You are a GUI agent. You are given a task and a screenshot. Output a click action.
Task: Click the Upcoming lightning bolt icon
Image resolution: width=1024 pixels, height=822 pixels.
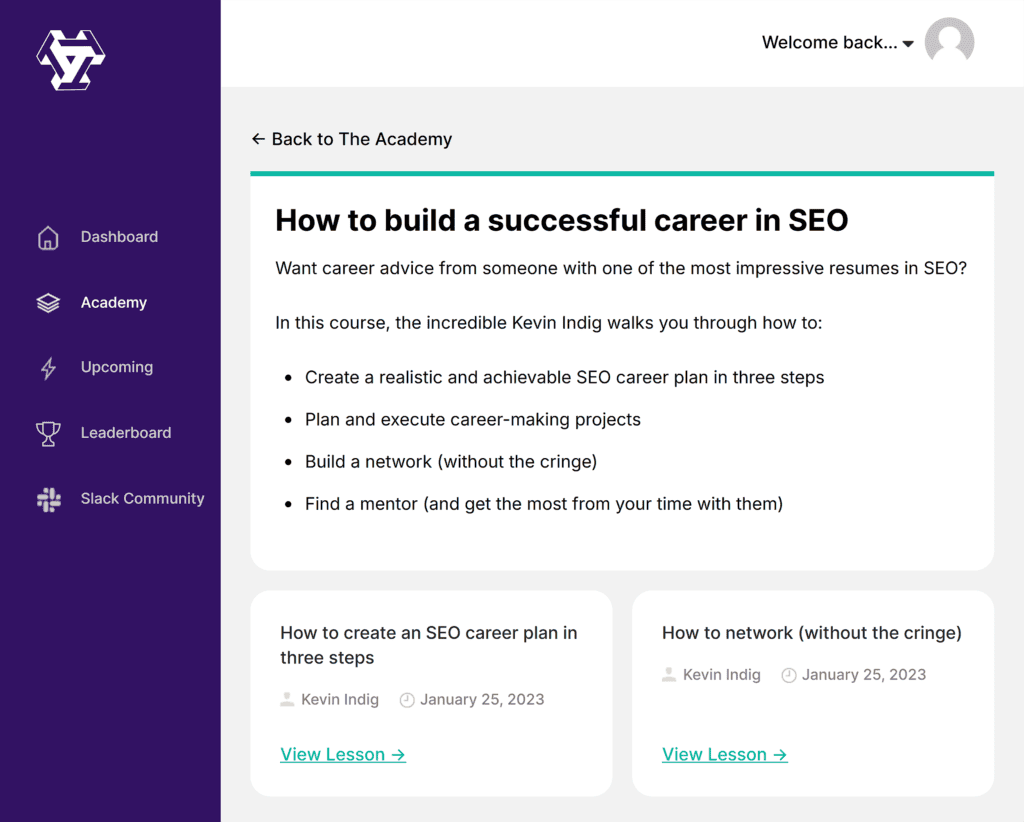tap(48, 368)
